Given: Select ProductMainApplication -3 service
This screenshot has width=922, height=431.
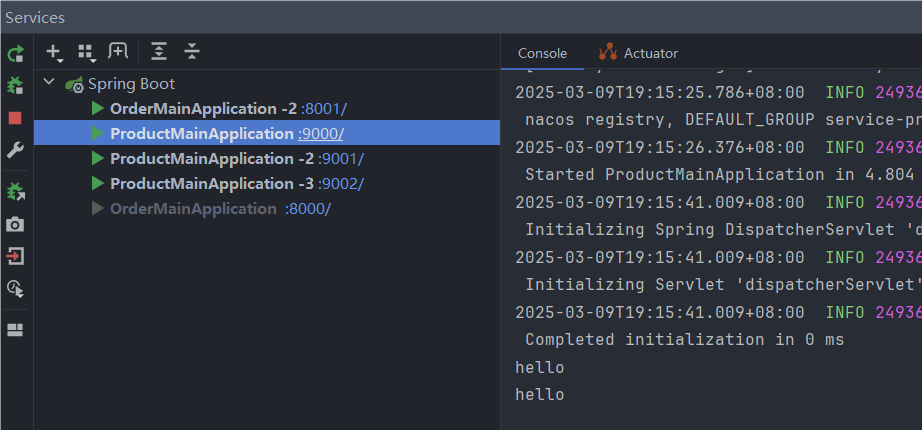Looking at the screenshot, I should (212, 184).
